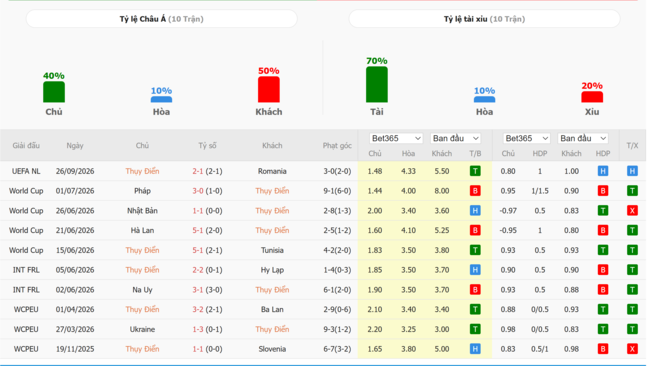Click the Nhật Bản team name

coord(142,211)
